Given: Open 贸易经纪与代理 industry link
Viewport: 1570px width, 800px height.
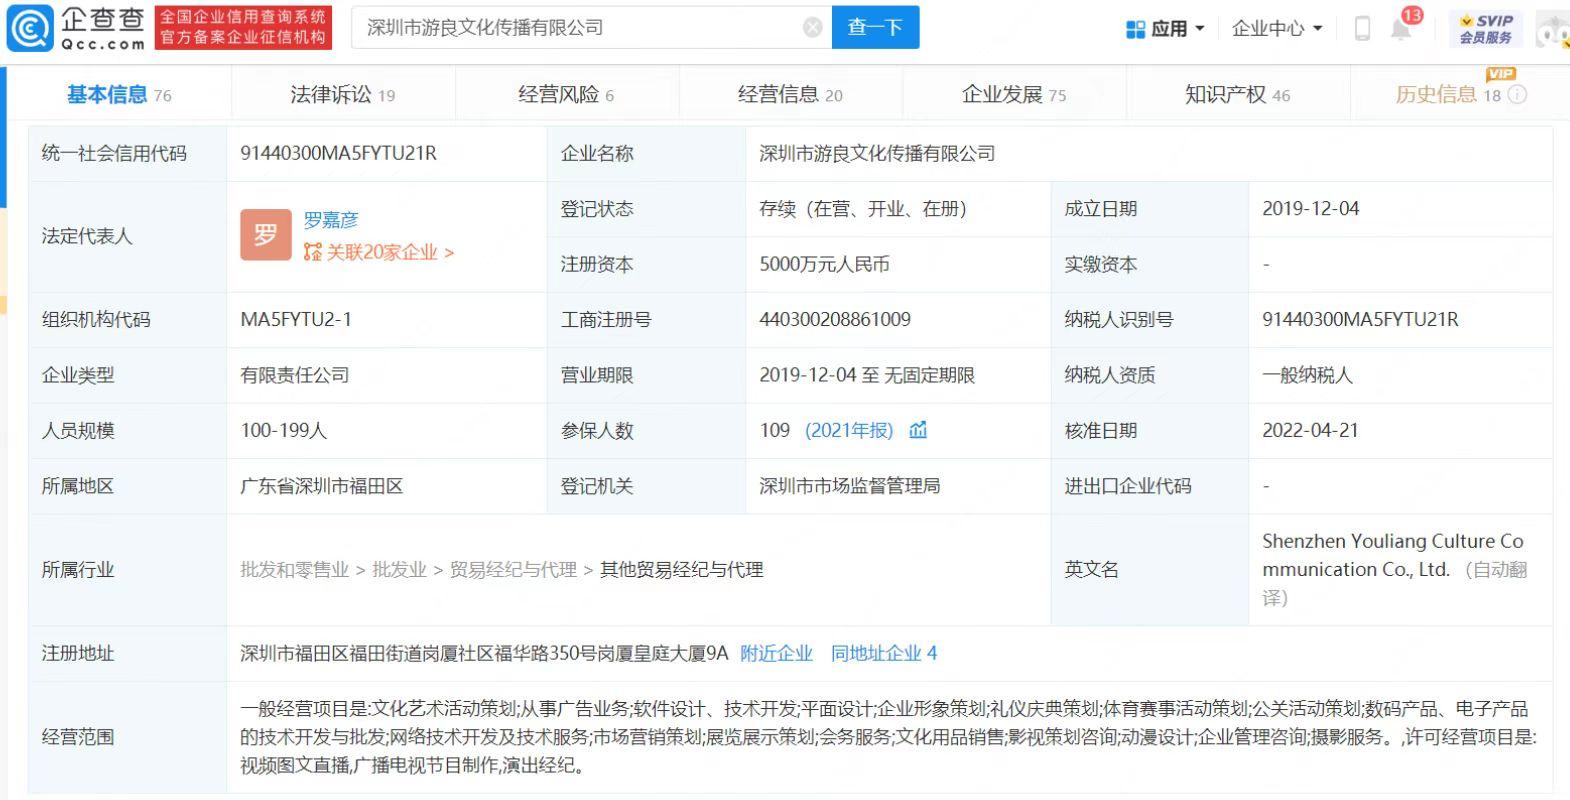Looking at the screenshot, I should coord(513,570).
